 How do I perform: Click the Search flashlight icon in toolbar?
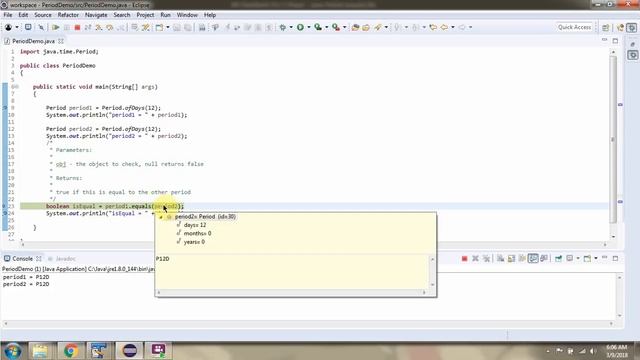pos(378,27)
